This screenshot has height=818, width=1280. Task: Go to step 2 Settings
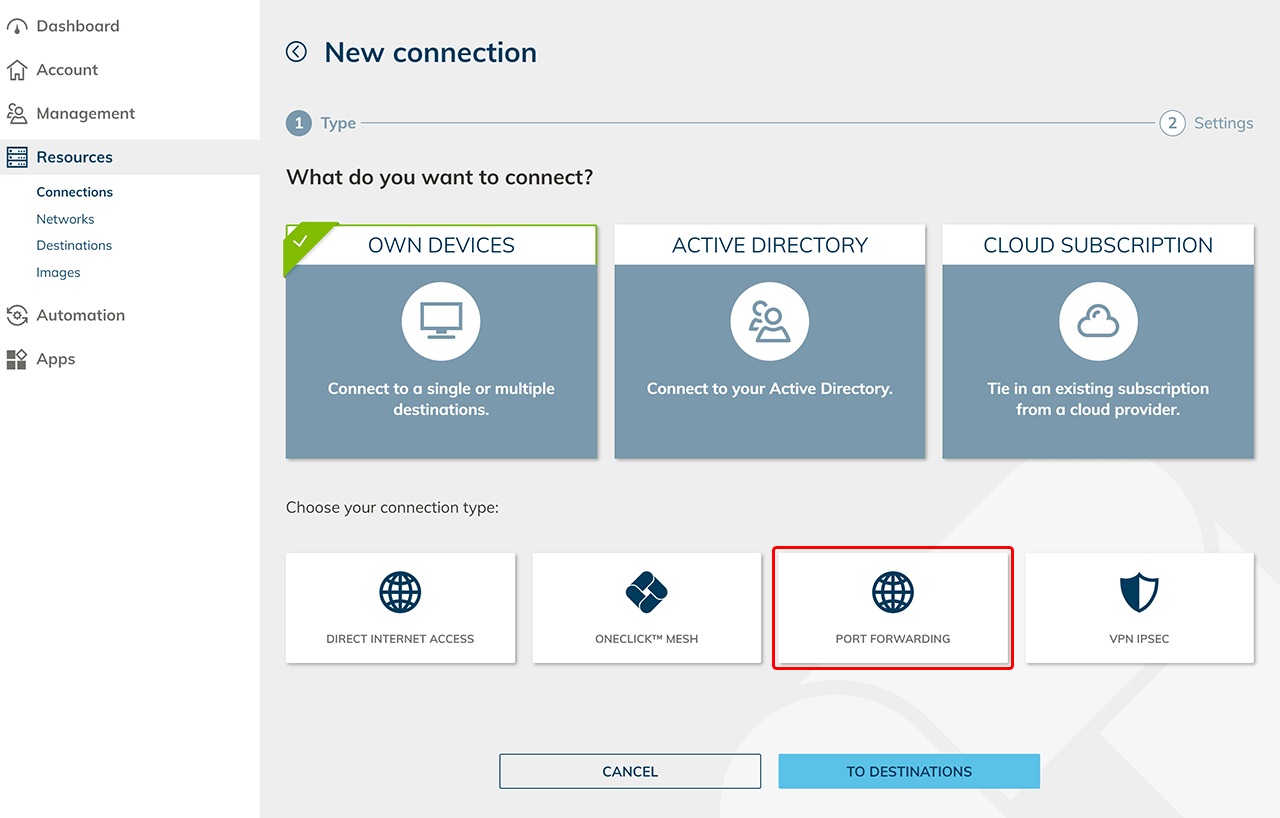click(x=1172, y=123)
